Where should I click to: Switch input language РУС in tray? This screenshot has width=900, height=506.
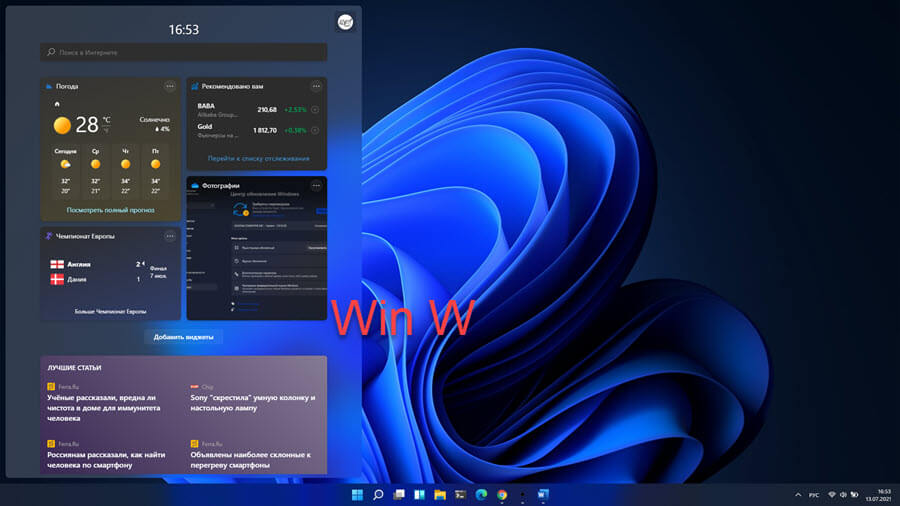pos(814,495)
